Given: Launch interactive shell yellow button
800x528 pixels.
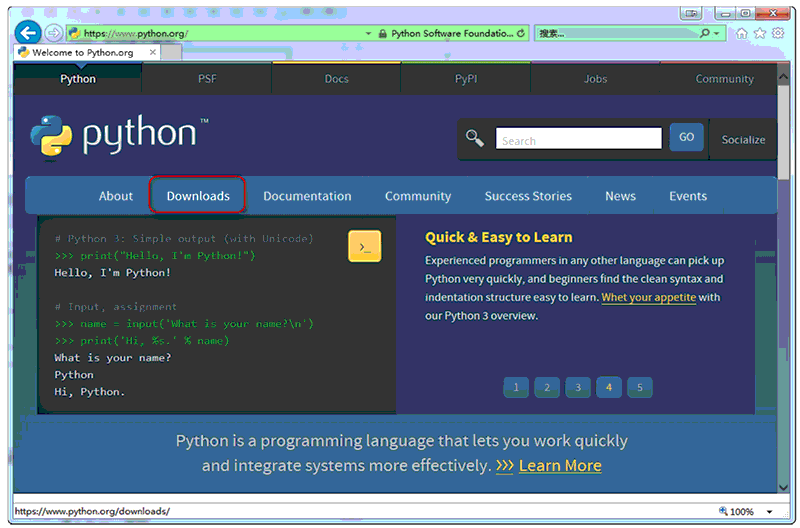Looking at the screenshot, I should pyautogui.click(x=364, y=246).
